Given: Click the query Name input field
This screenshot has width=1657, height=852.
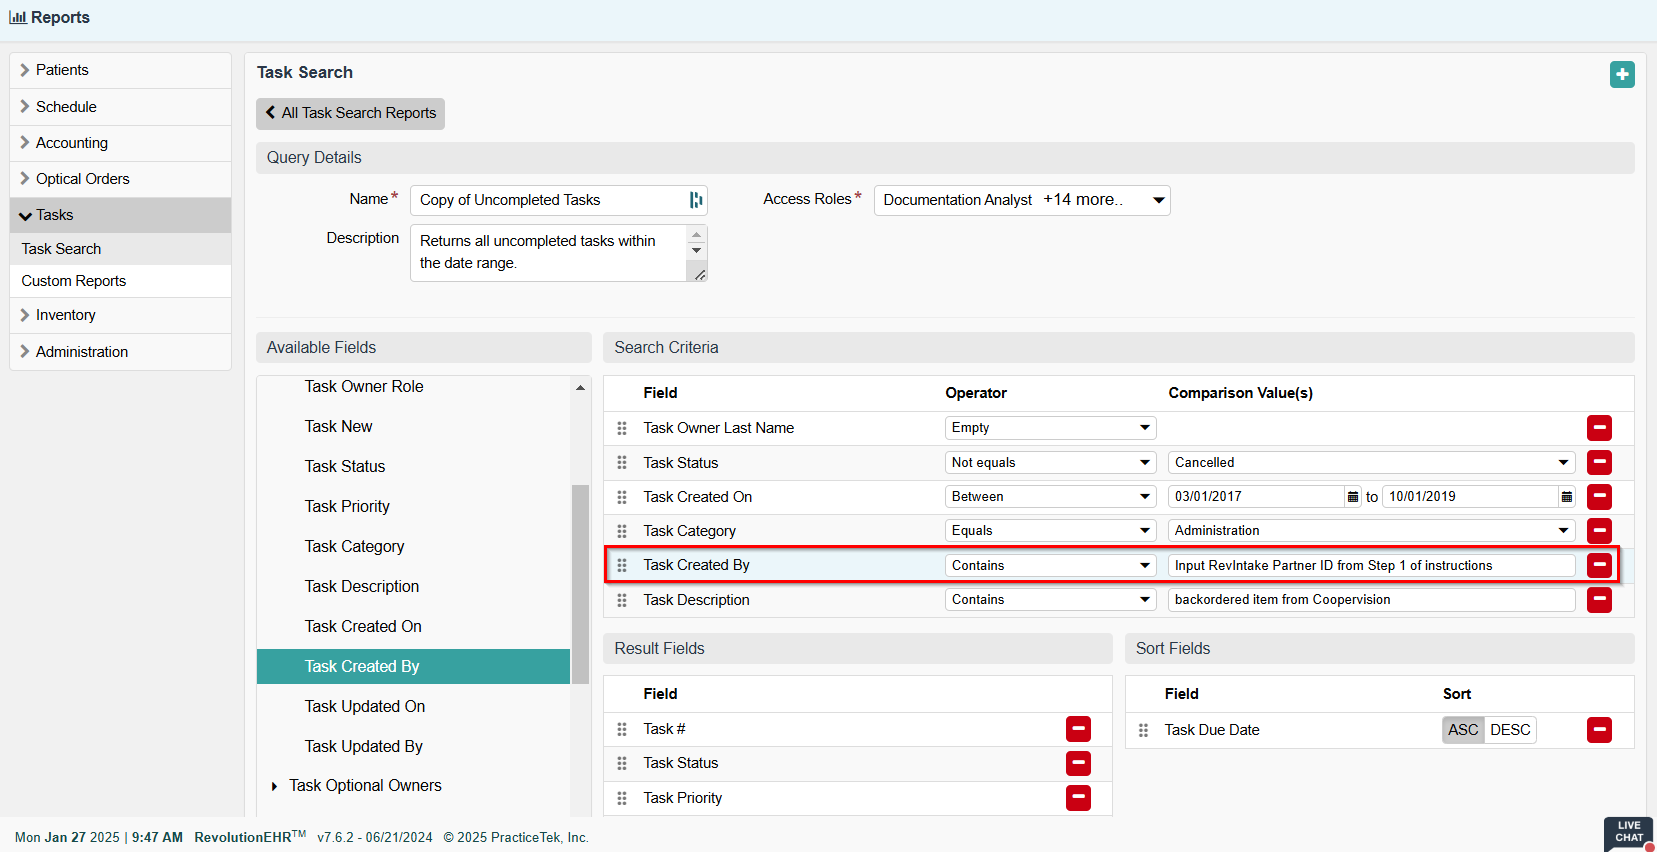Looking at the screenshot, I should [x=550, y=200].
